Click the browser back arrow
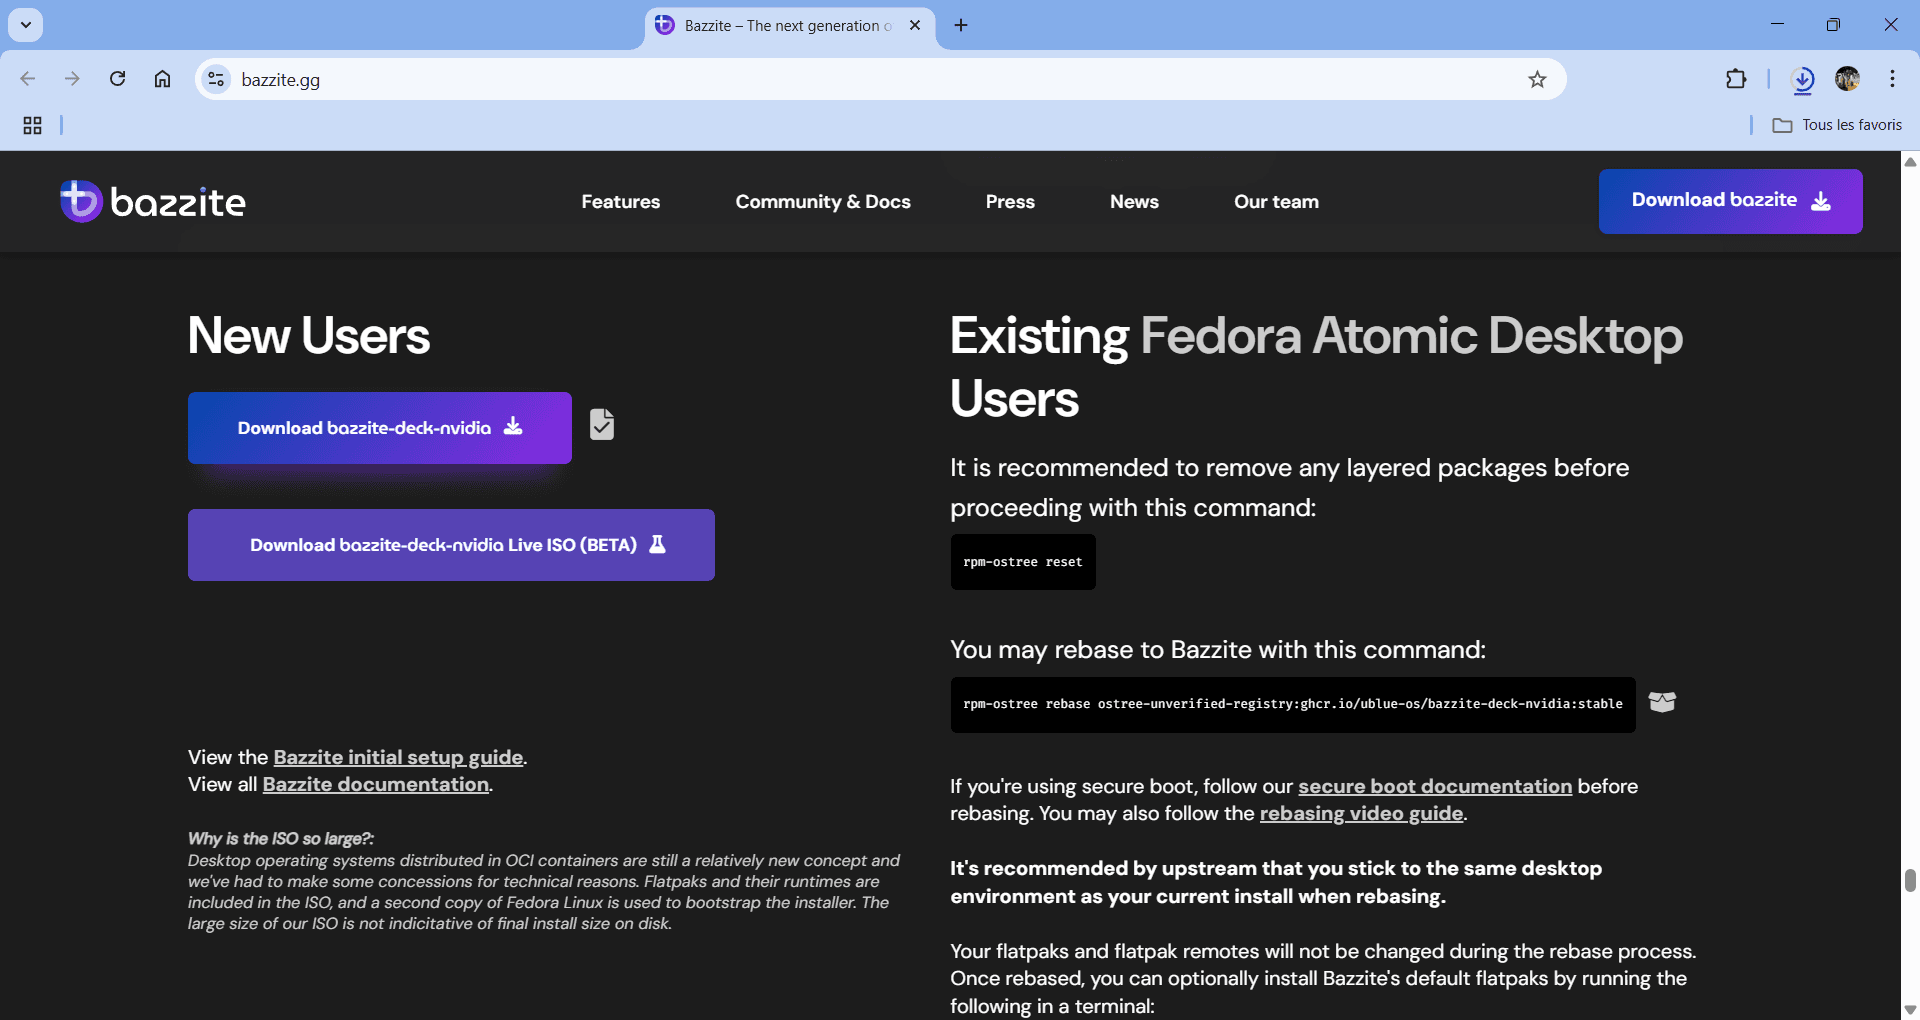The image size is (1920, 1020). [x=28, y=79]
